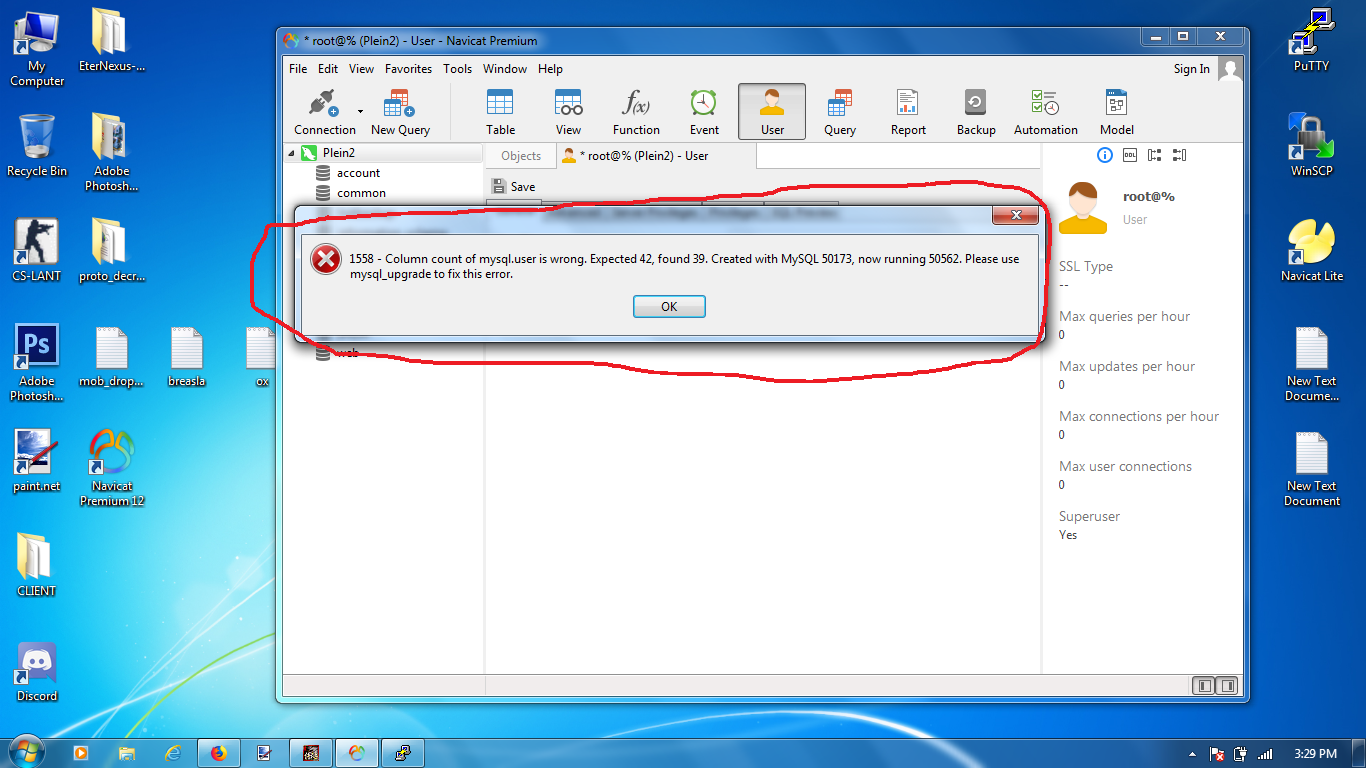Open the Query toolbar icon
The image size is (1366, 768).
pyautogui.click(x=840, y=112)
